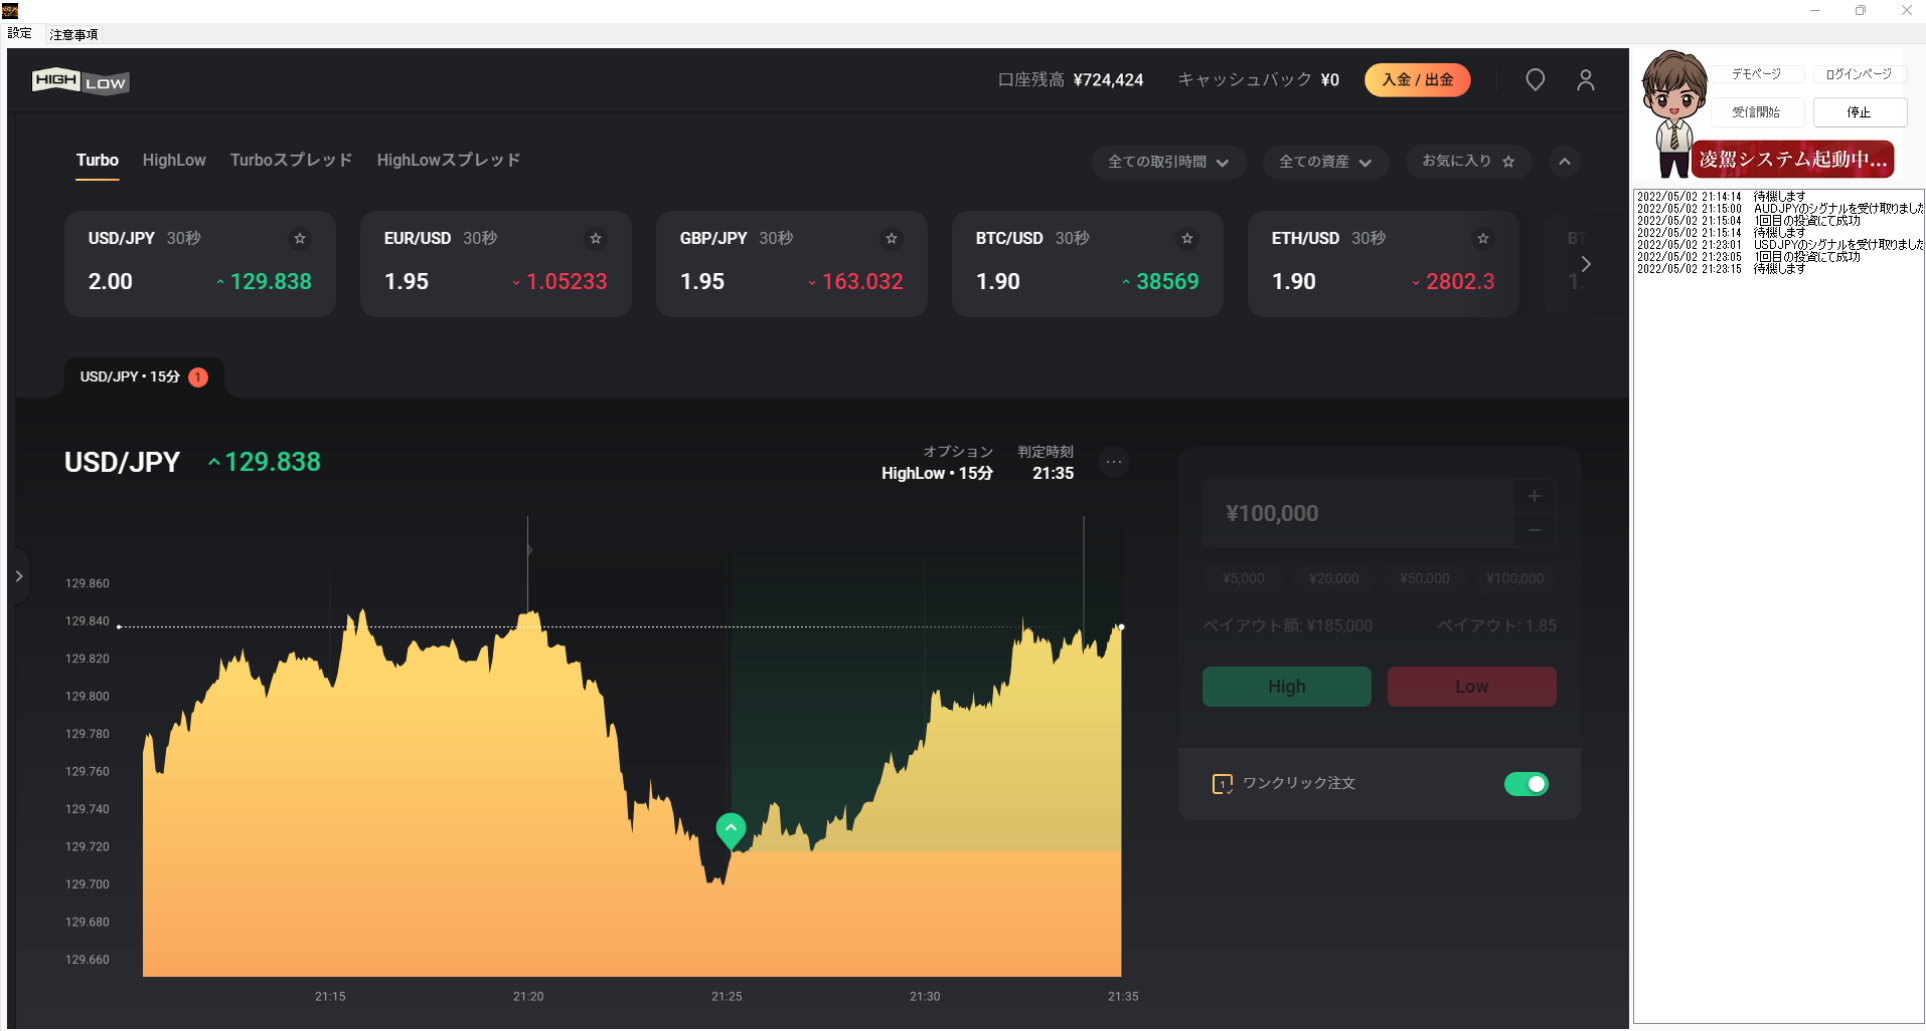Open the 注意事項 menu
Screen dimensions: 1926x1031
(74, 34)
